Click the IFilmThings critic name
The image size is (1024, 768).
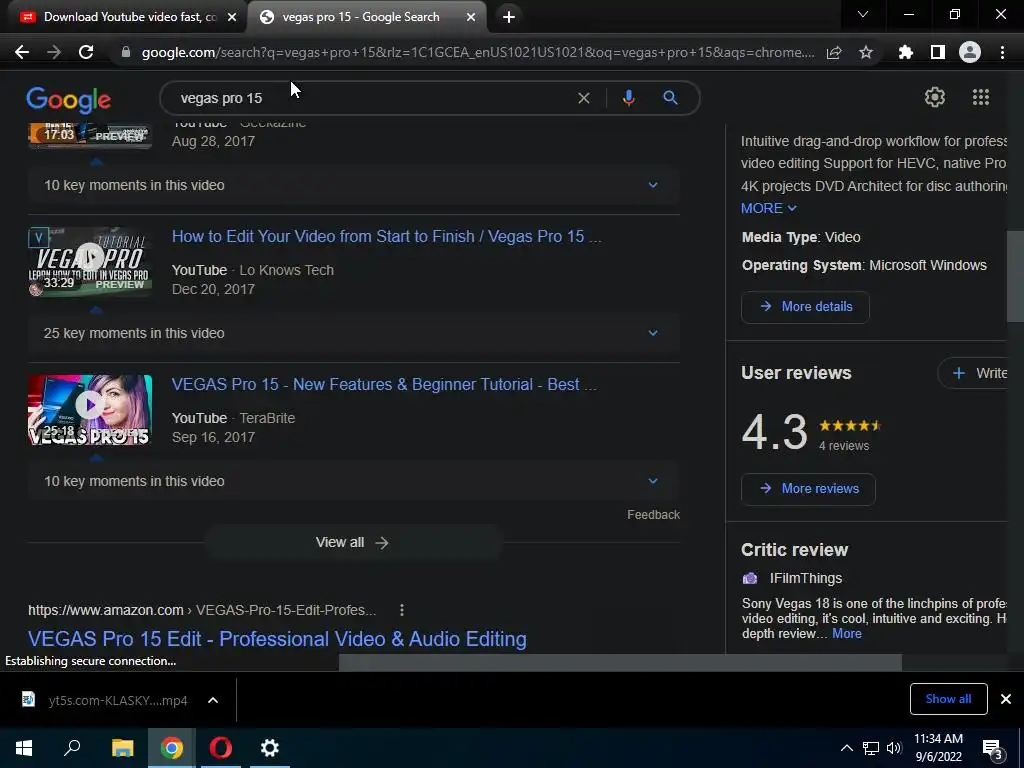pyautogui.click(x=806, y=579)
